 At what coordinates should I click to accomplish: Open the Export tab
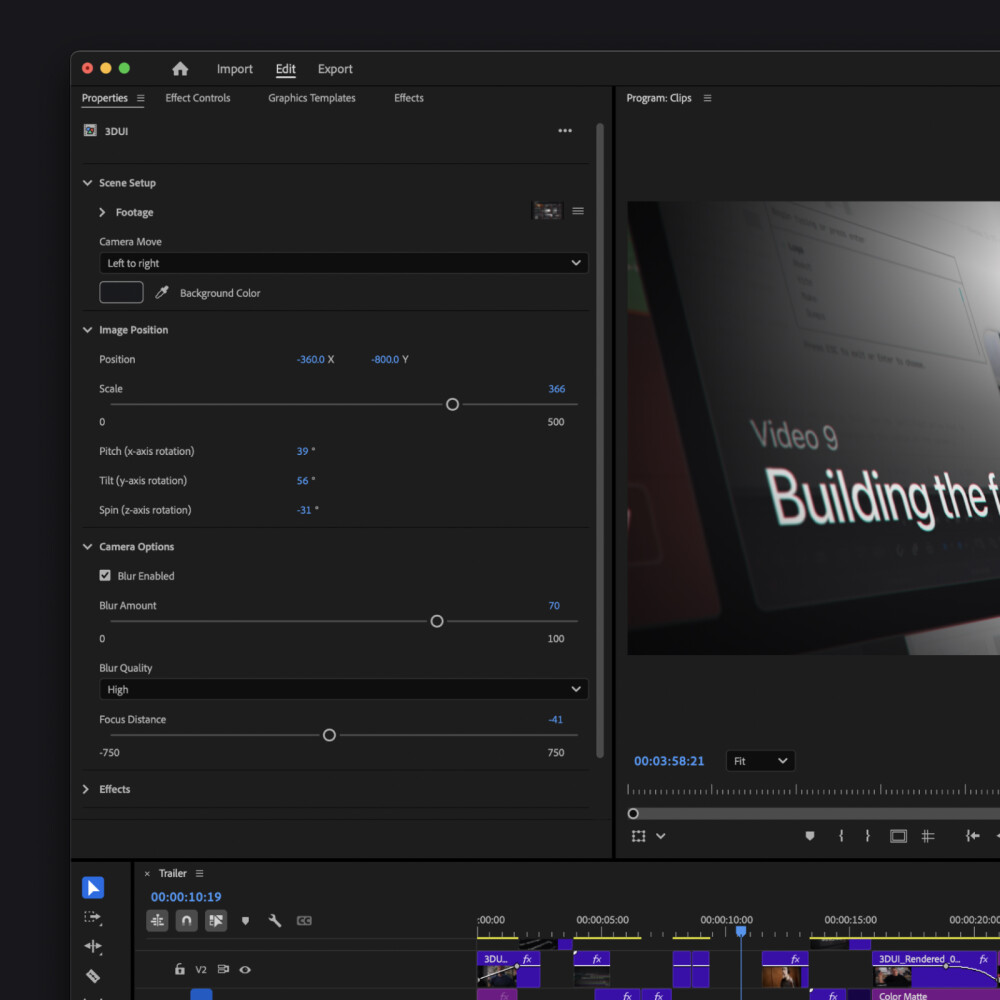coord(335,69)
